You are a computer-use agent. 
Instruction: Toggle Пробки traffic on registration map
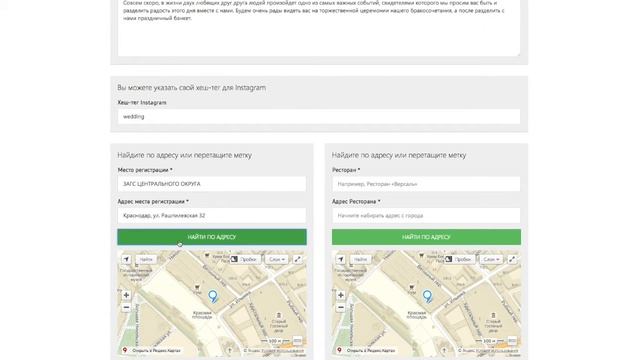(245, 259)
